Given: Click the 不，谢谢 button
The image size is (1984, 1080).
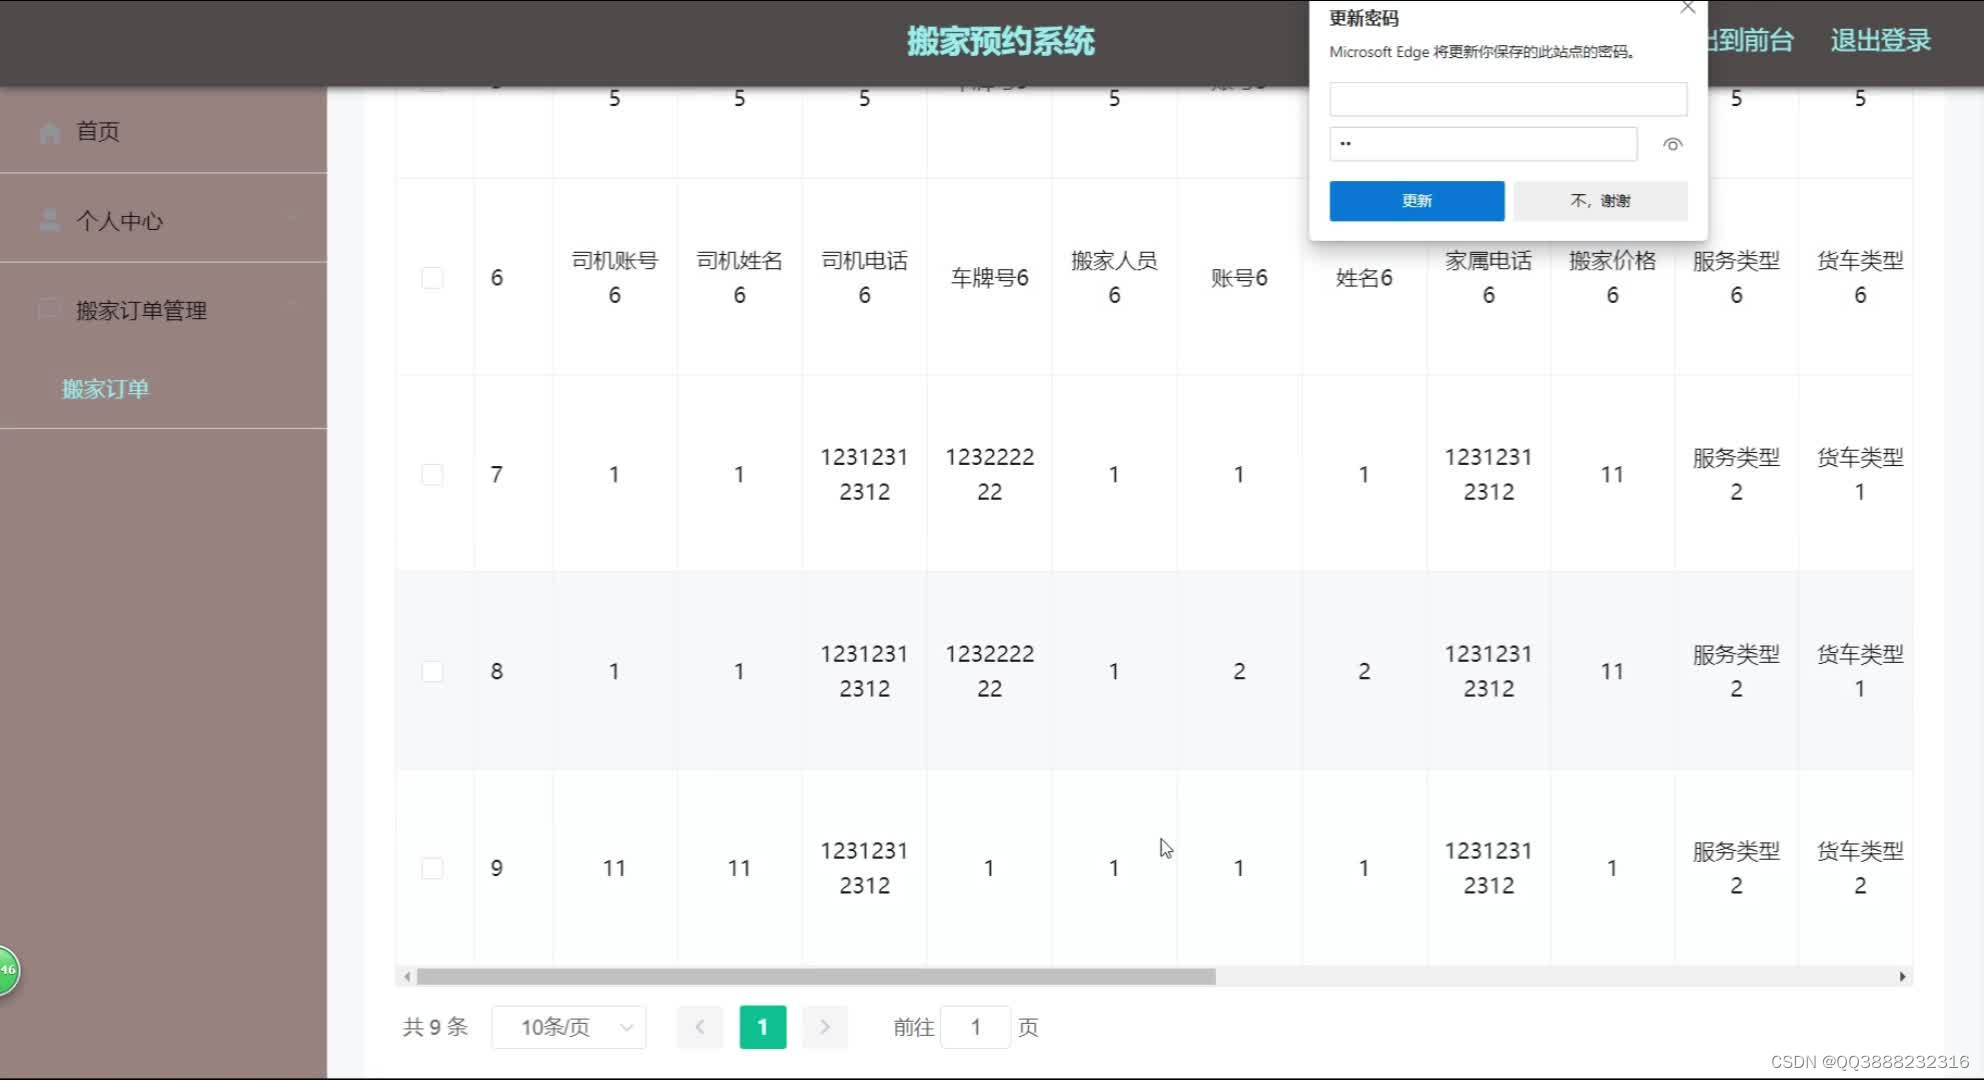Looking at the screenshot, I should [1600, 201].
